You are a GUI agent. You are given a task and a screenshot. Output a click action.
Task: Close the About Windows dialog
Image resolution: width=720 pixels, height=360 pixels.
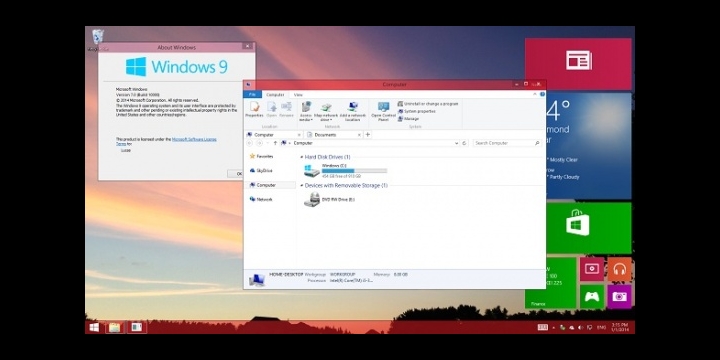248,46
